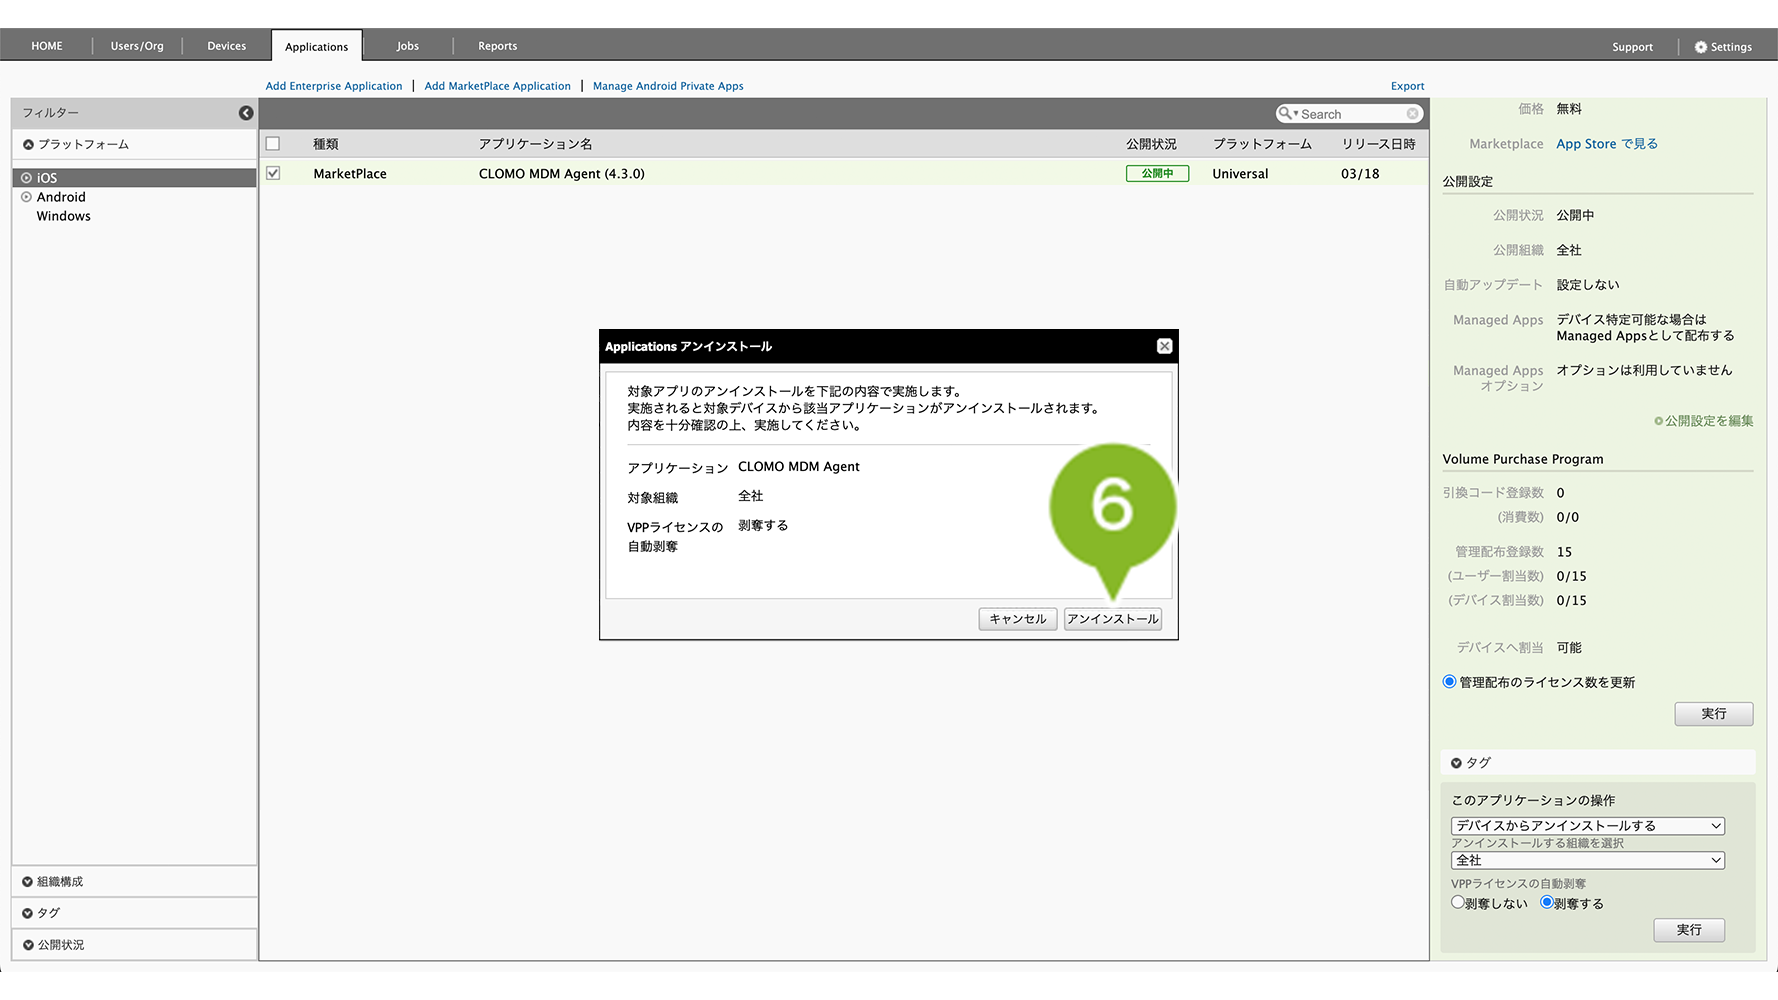Open the Devices tab
Image resolution: width=1778 pixels, height=1000 pixels.
coord(227,46)
